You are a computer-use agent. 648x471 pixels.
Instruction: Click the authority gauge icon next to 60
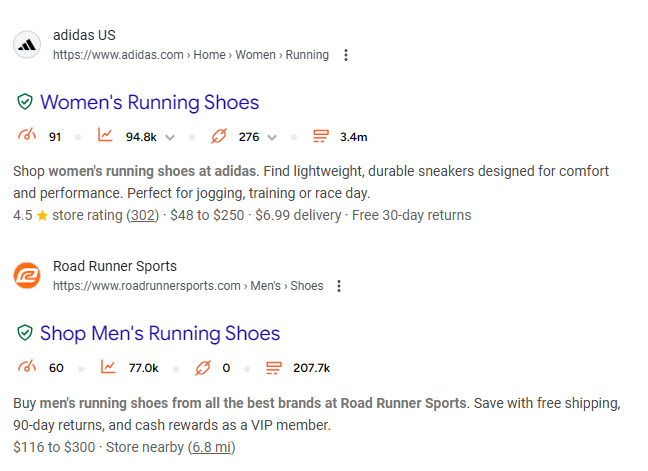tap(27, 366)
